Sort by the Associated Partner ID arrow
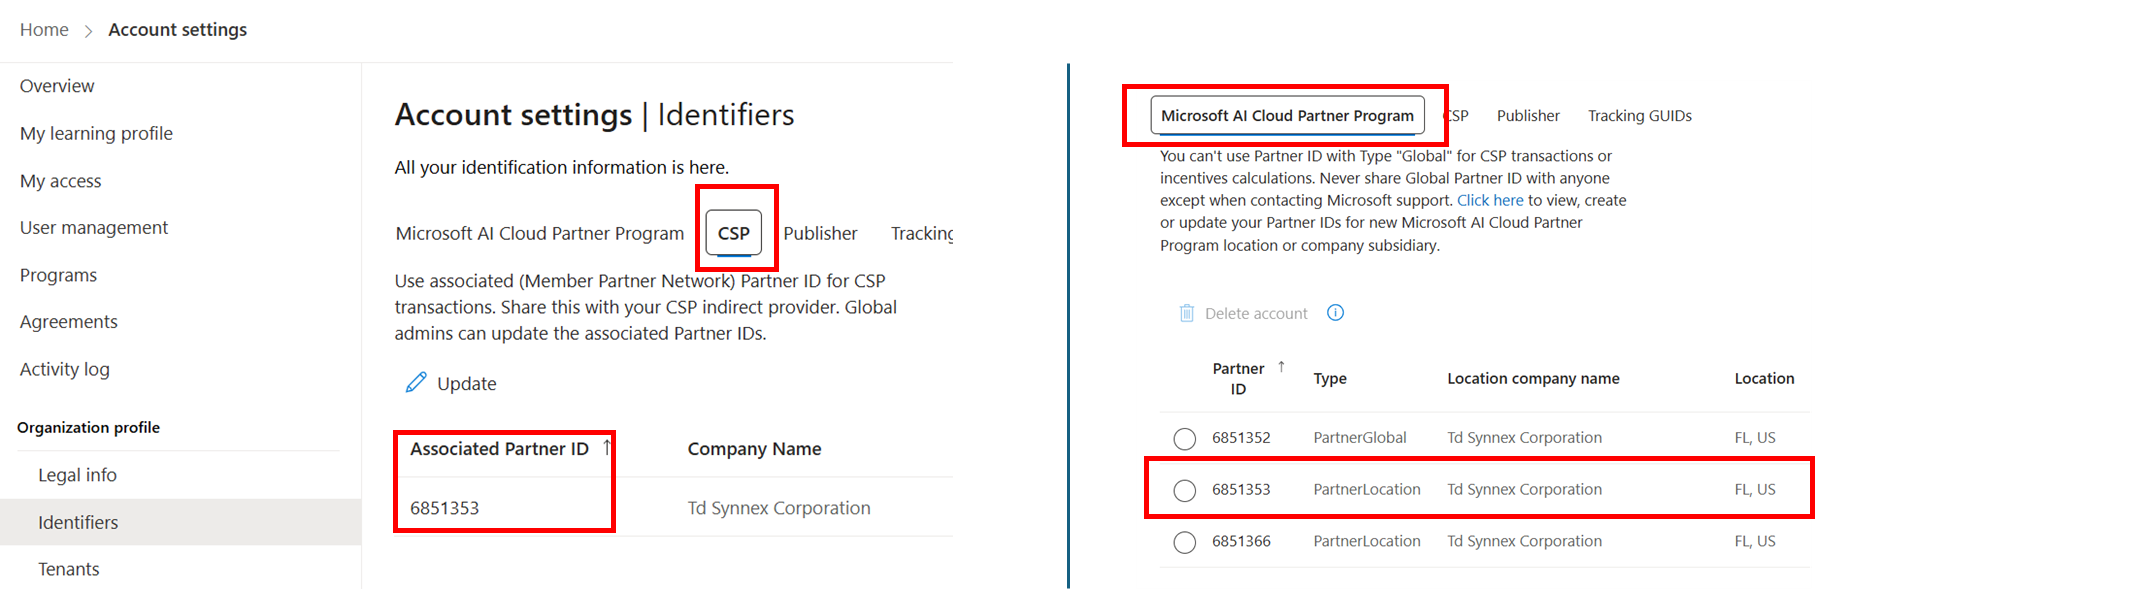 pos(606,447)
